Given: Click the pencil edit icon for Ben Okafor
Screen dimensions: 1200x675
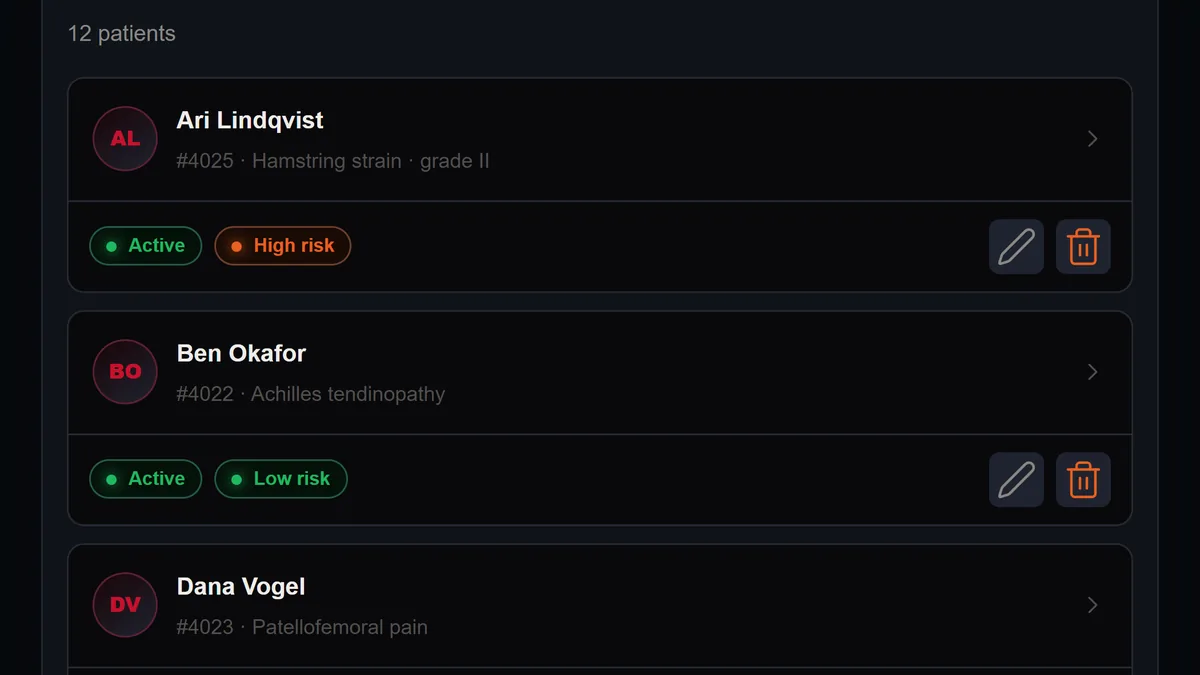Looking at the screenshot, I should (1016, 479).
